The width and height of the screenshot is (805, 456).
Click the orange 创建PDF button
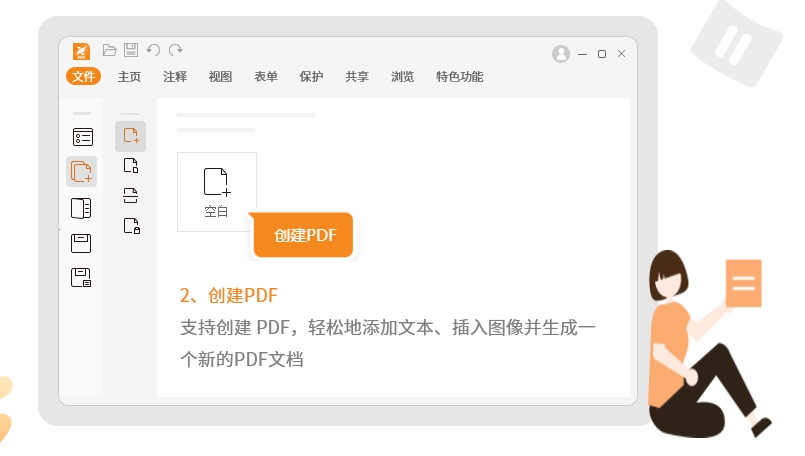[x=305, y=235]
